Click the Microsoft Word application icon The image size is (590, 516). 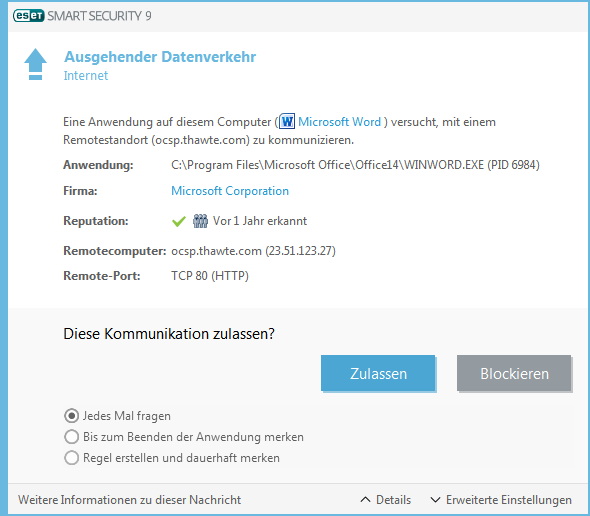(287, 122)
